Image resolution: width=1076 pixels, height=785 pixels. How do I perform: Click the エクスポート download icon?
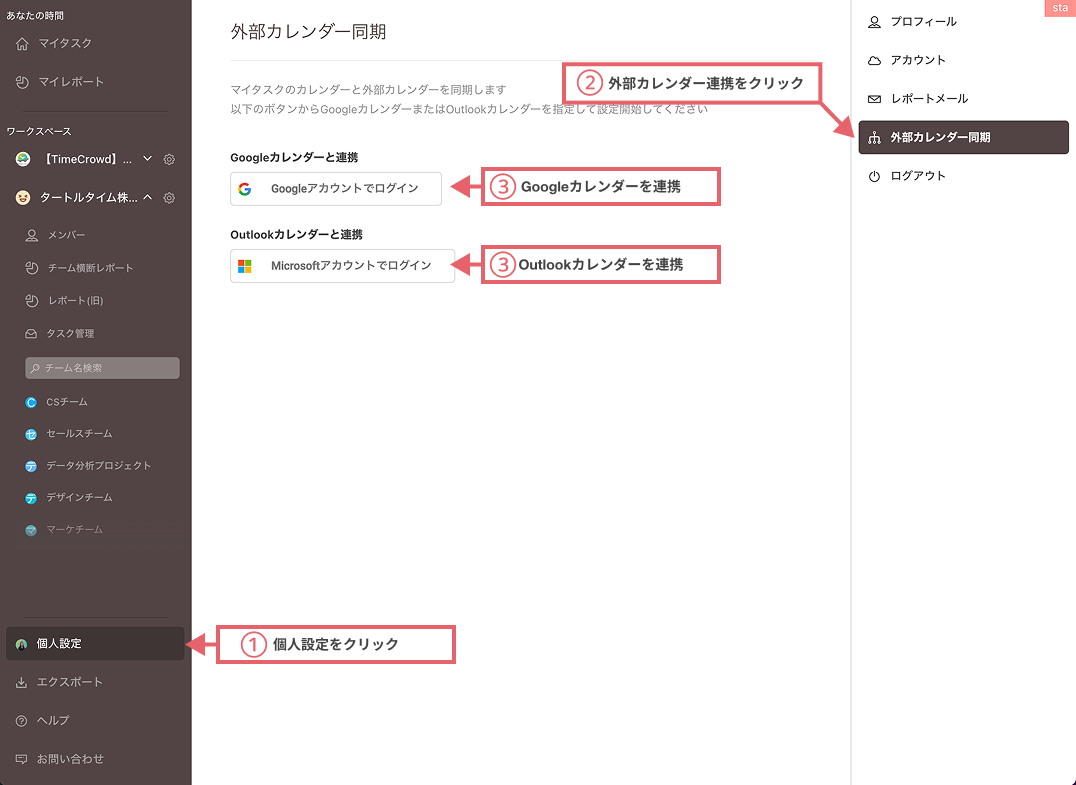[x=20, y=681]
